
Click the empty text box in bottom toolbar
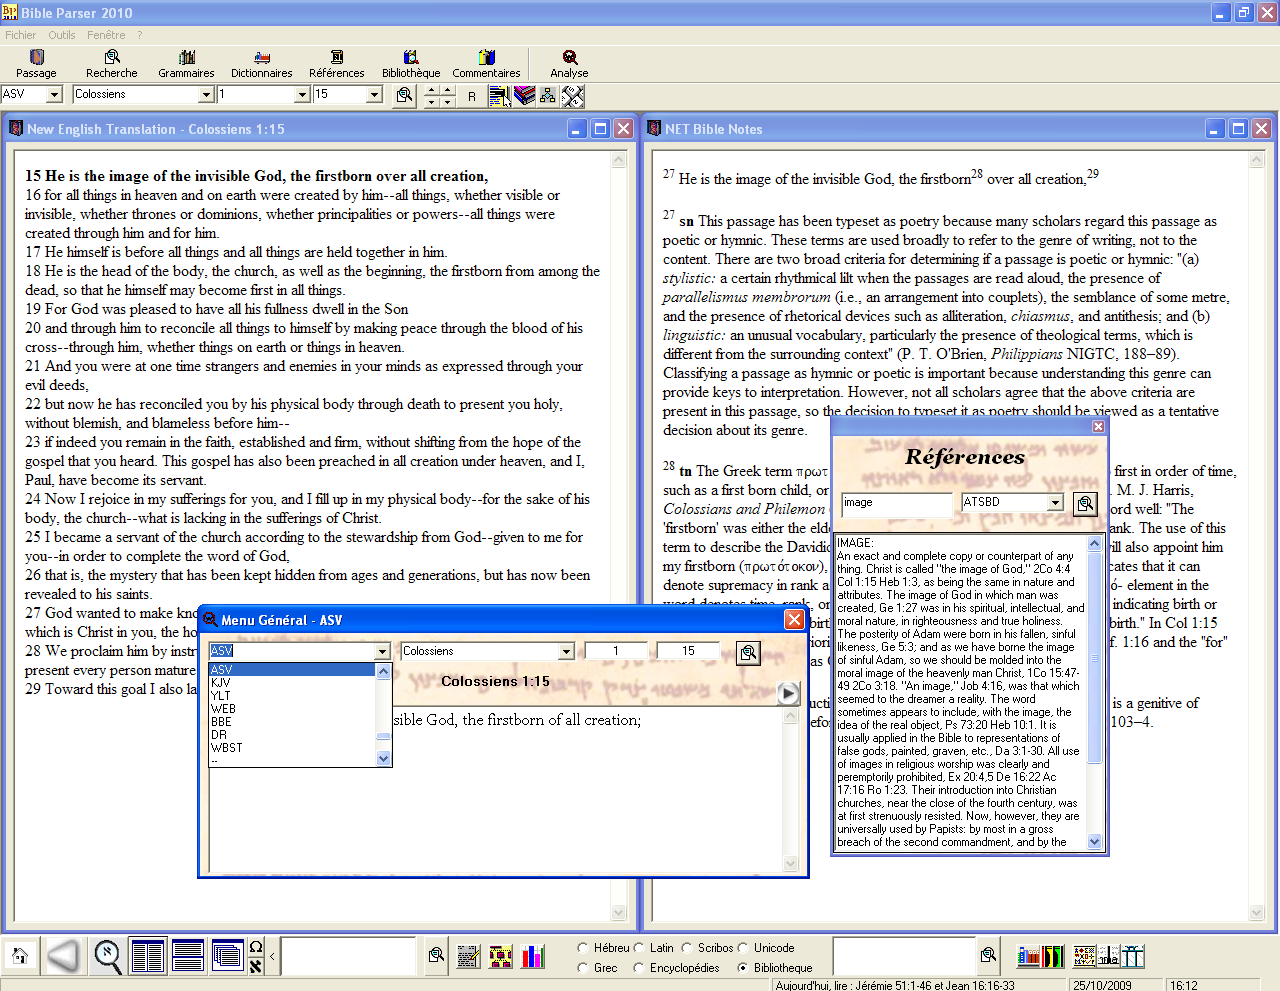tap(348, 955)
